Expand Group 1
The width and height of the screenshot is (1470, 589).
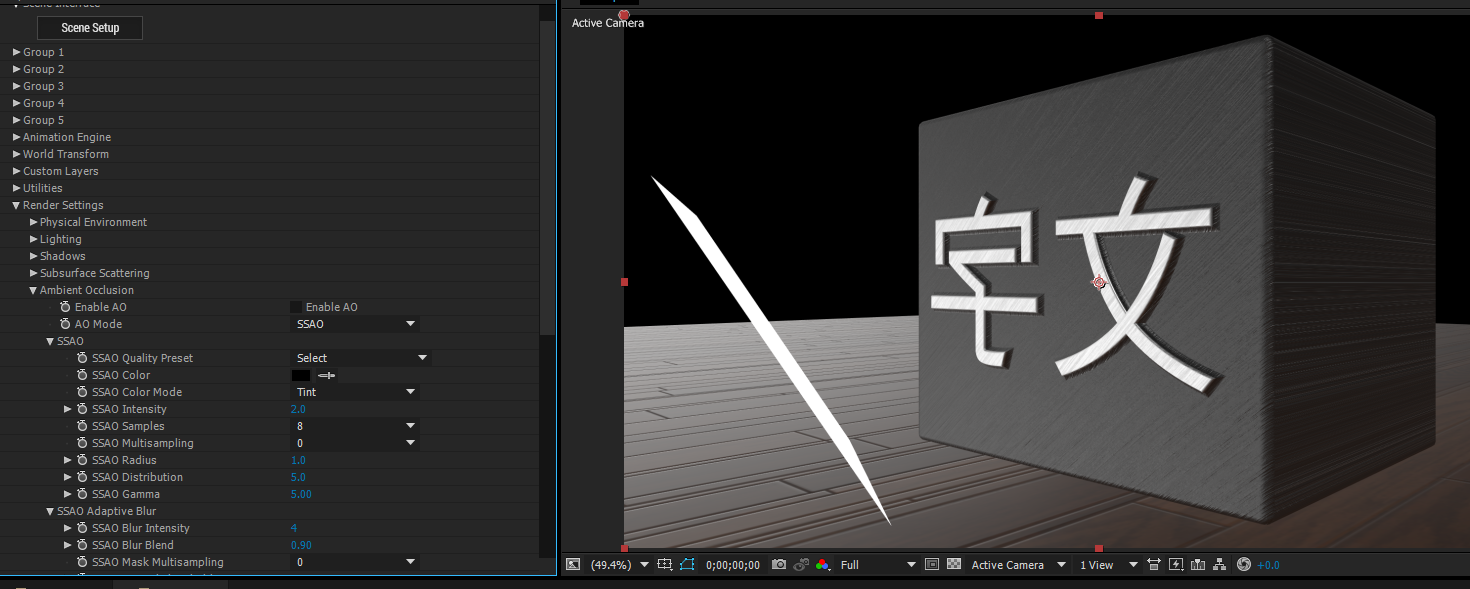click(16, 52)
